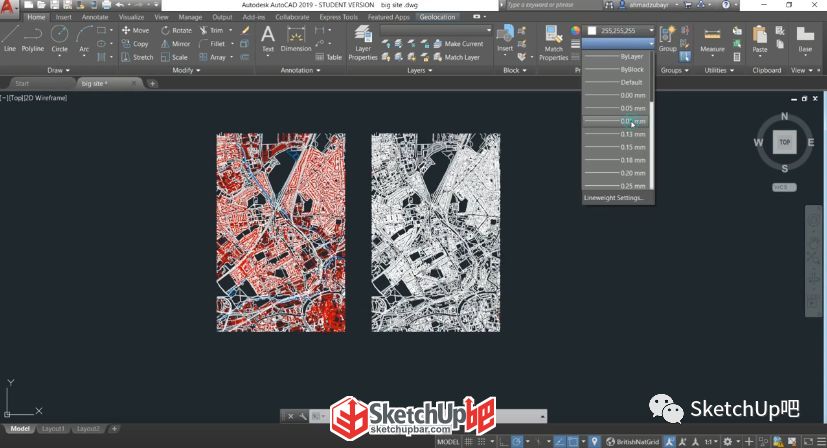The width and height of the screenshot is (827, 448).
Task: Activate the Move command
Action: click(x=136, y=30)
